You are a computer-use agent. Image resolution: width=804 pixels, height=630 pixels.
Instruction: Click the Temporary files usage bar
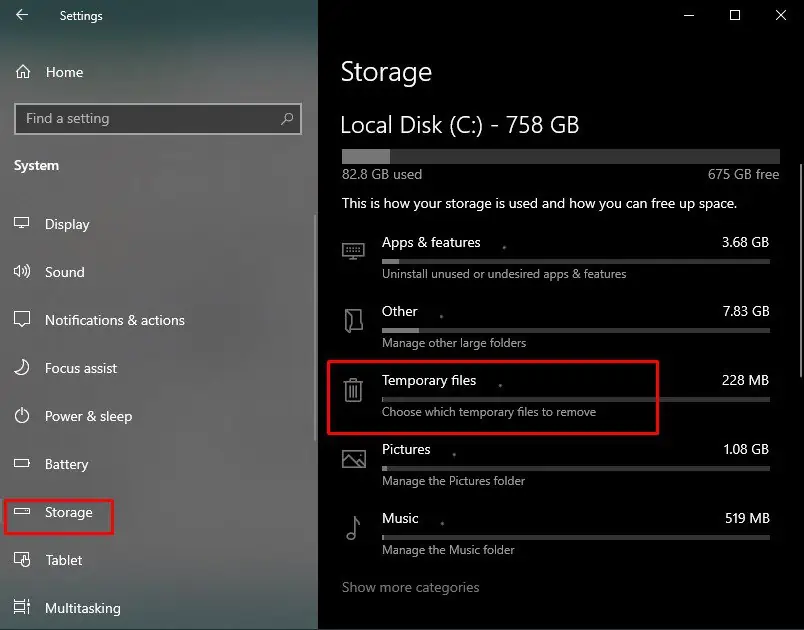575,399
